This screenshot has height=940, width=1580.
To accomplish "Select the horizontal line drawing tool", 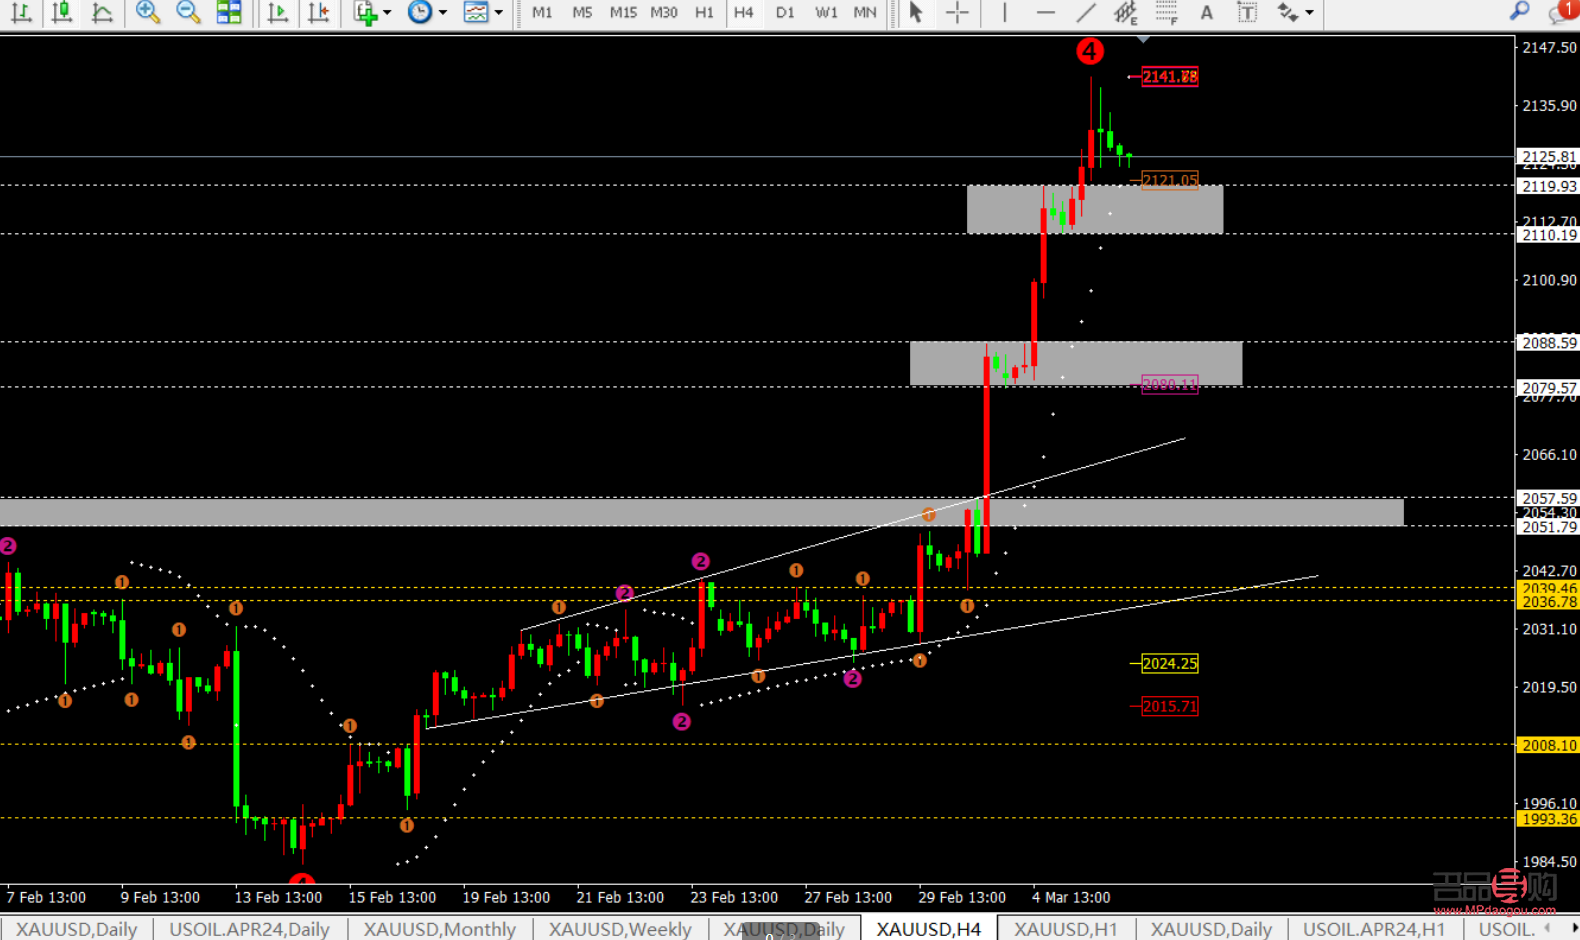I will 1045,13.
